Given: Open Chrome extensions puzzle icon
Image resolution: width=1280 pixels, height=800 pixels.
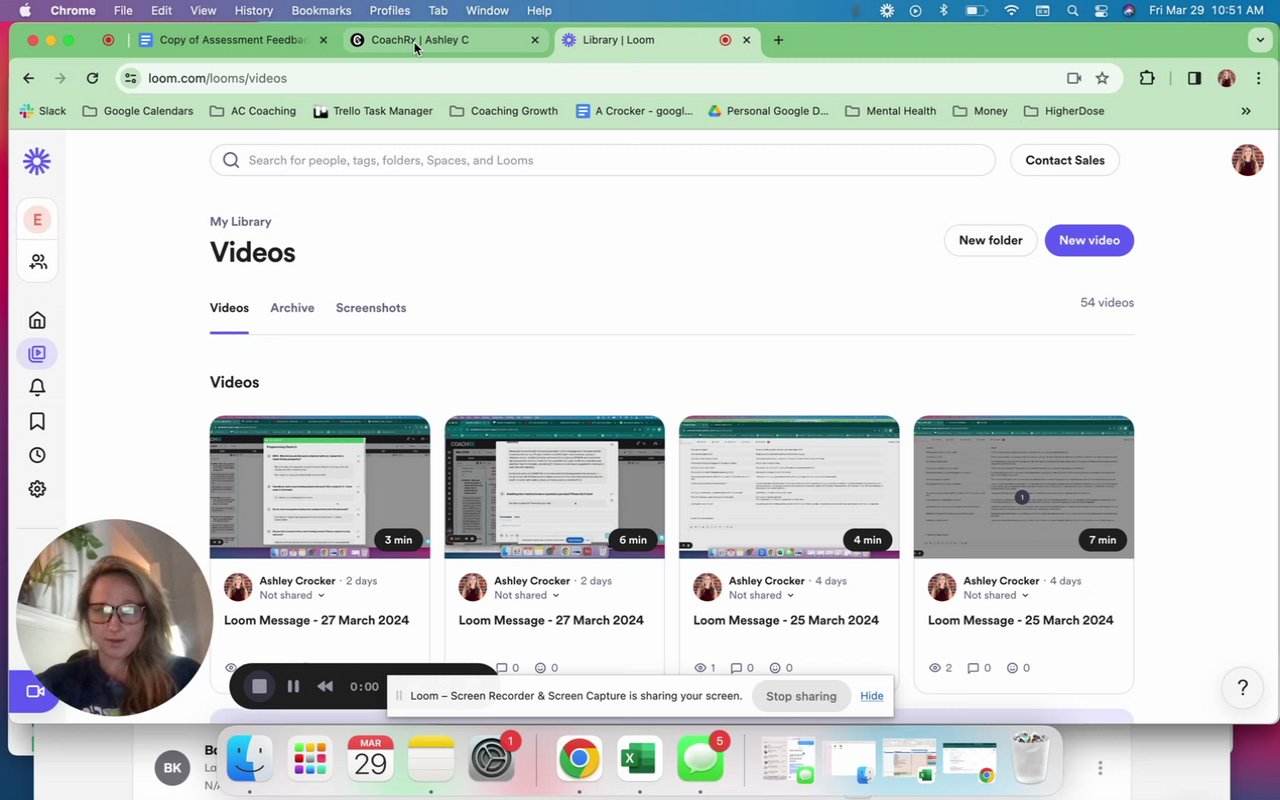Looking at the screenshot, I should click(1147, 78).
